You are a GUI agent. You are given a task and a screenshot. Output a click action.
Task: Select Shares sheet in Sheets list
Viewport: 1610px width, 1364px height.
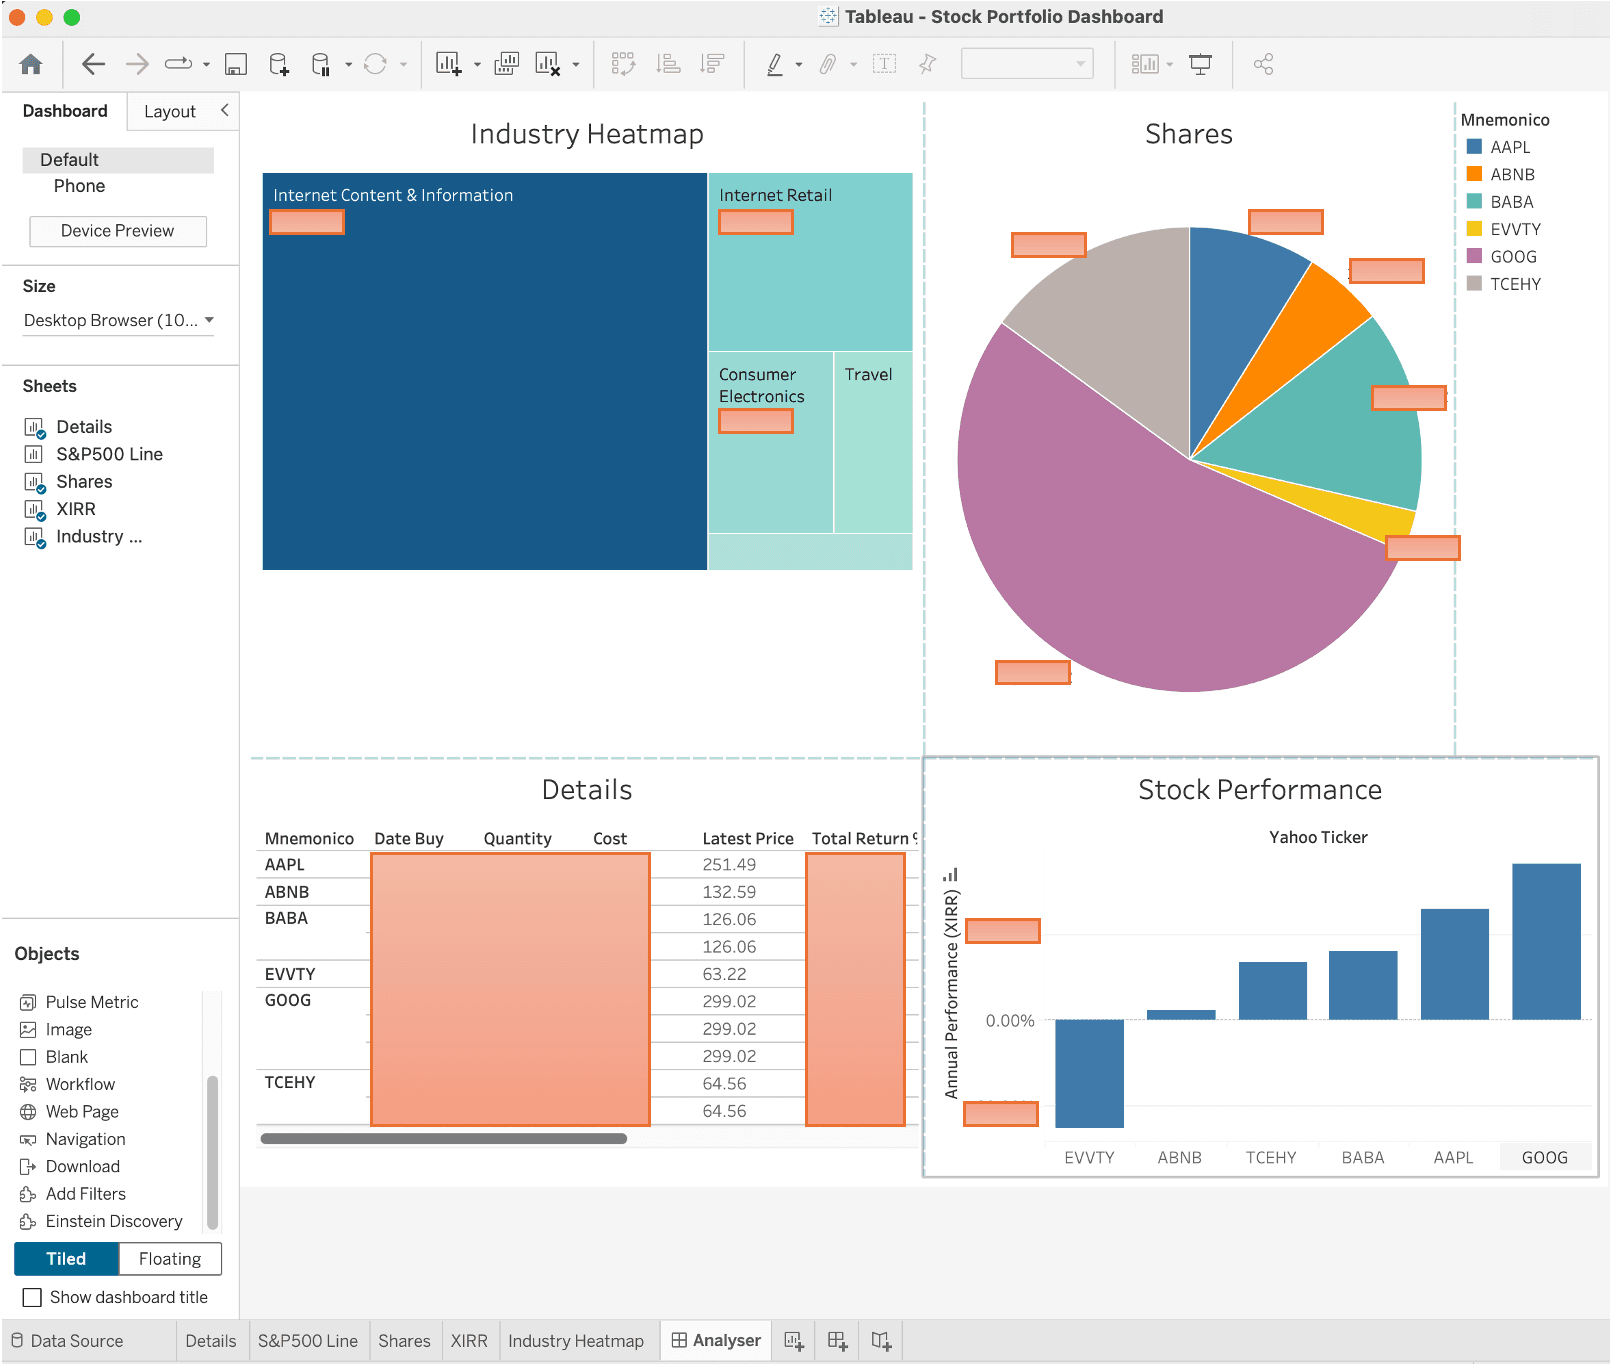pos(84,482)
